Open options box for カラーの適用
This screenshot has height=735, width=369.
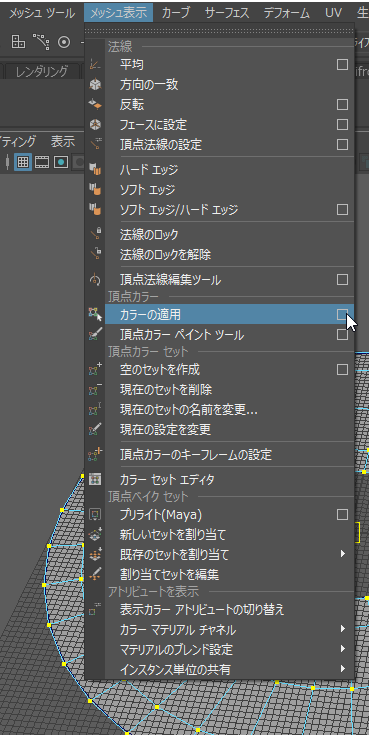pos(342,315)
